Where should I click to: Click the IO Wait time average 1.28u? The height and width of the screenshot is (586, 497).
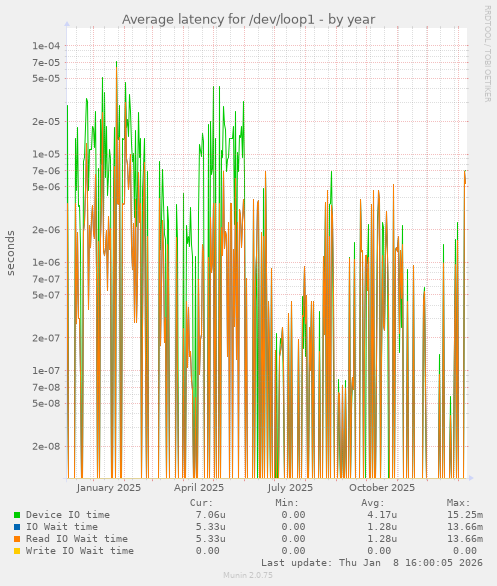(382, 527)
